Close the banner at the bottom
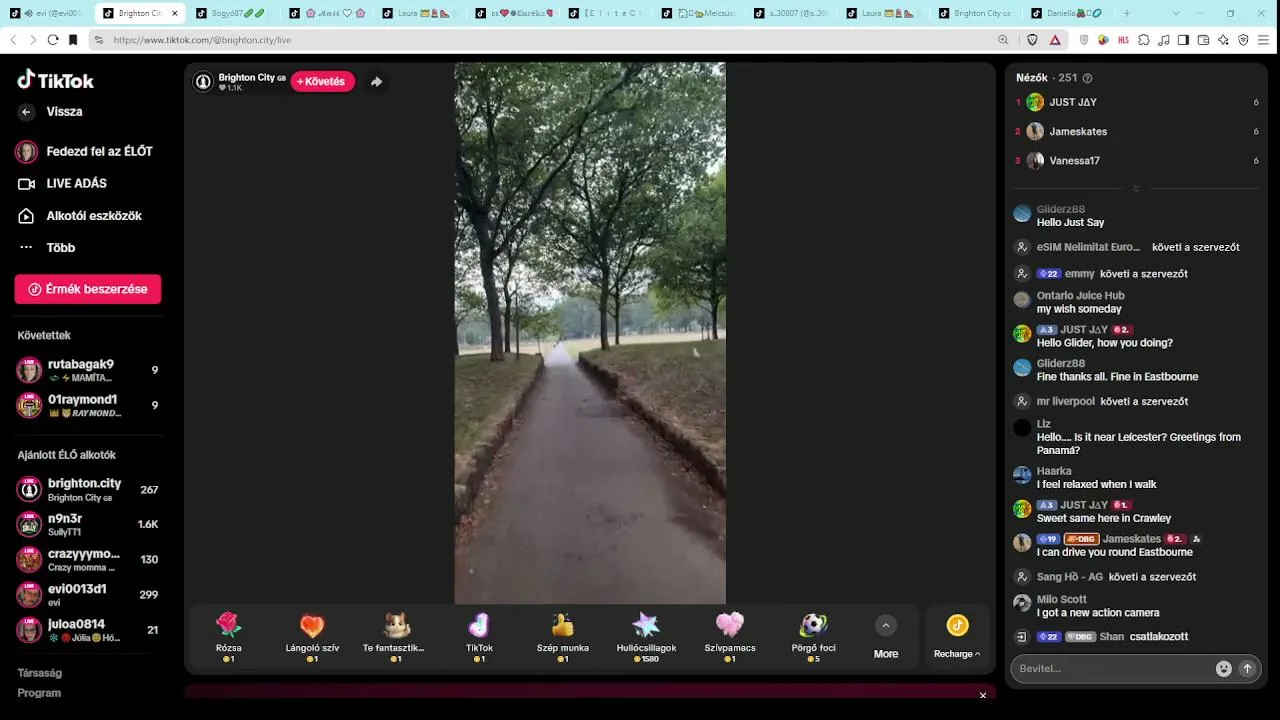 pyautogui.click(x=983, y=695)
